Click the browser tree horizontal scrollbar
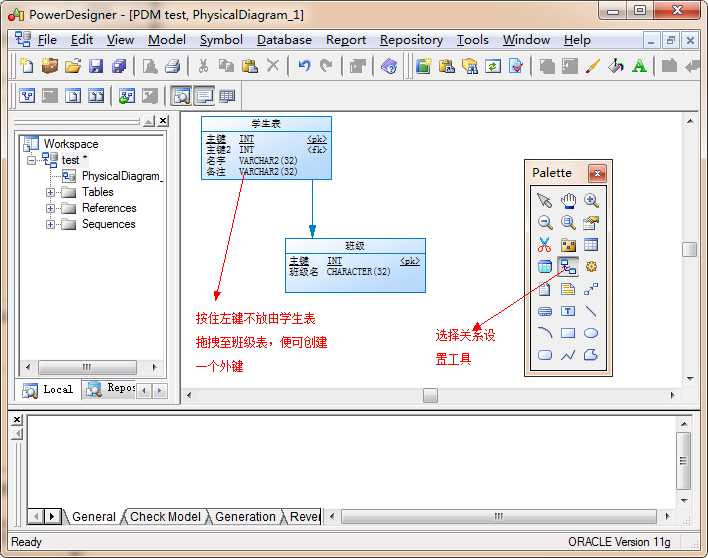 88,367
